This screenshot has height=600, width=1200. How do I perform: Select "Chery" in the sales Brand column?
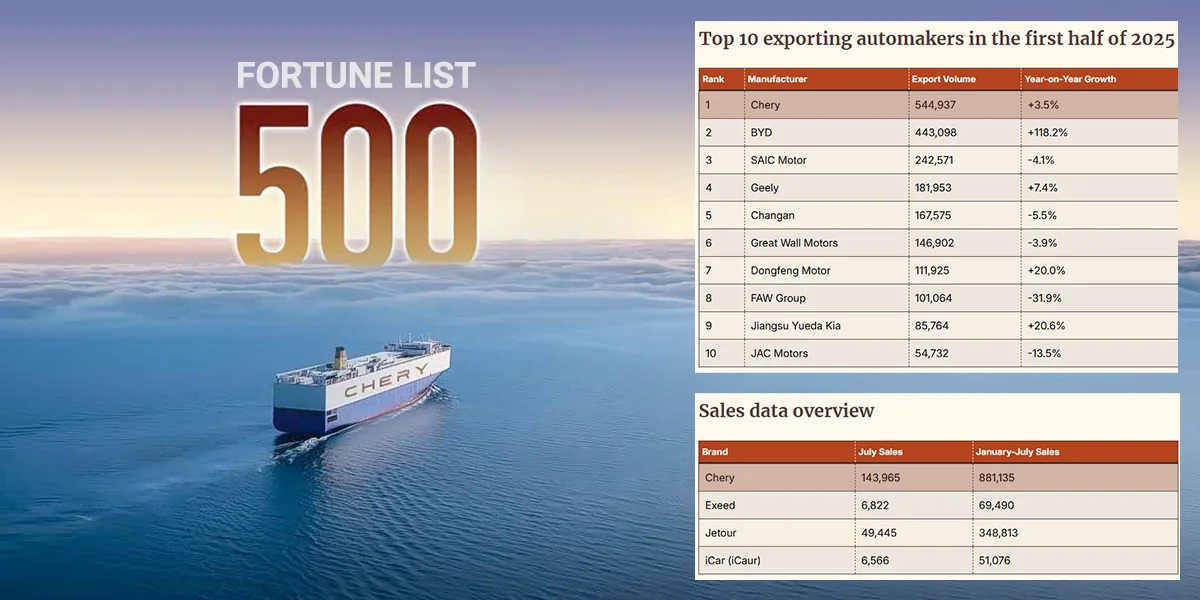tap(719, 478)
